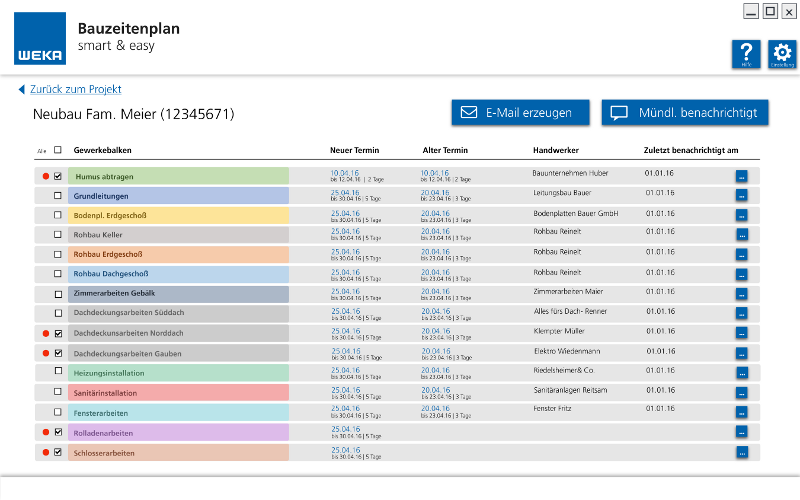Check the Grundleitungen checkbox
Image resolution: width=800 pixels, height=500 pixels.
click(58, 196)
